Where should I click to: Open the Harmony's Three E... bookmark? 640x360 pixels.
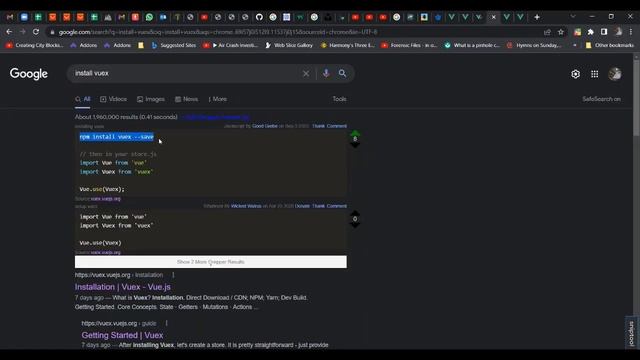coord(348,45)
